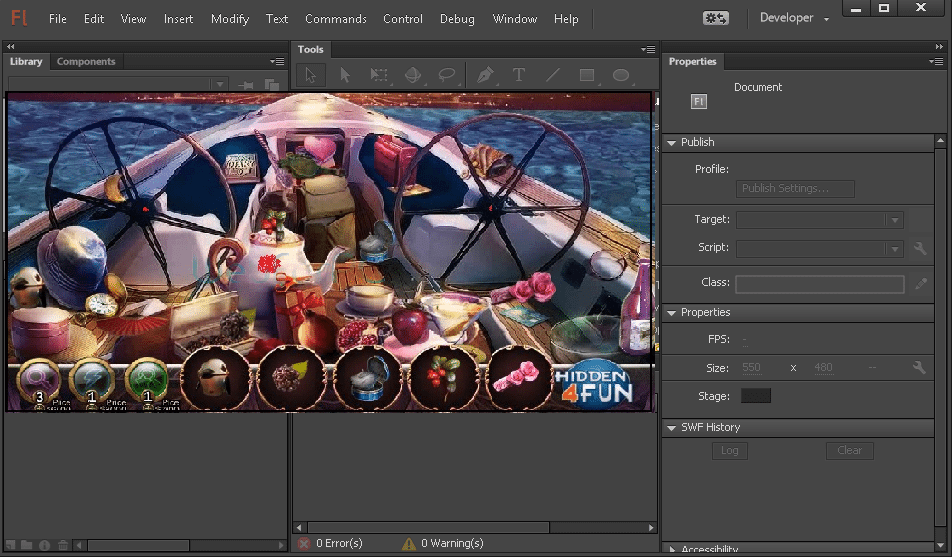The height and width of the screenshot is (557, 952).
Task: Open the Debug menu
Action: tap(457, 19)
